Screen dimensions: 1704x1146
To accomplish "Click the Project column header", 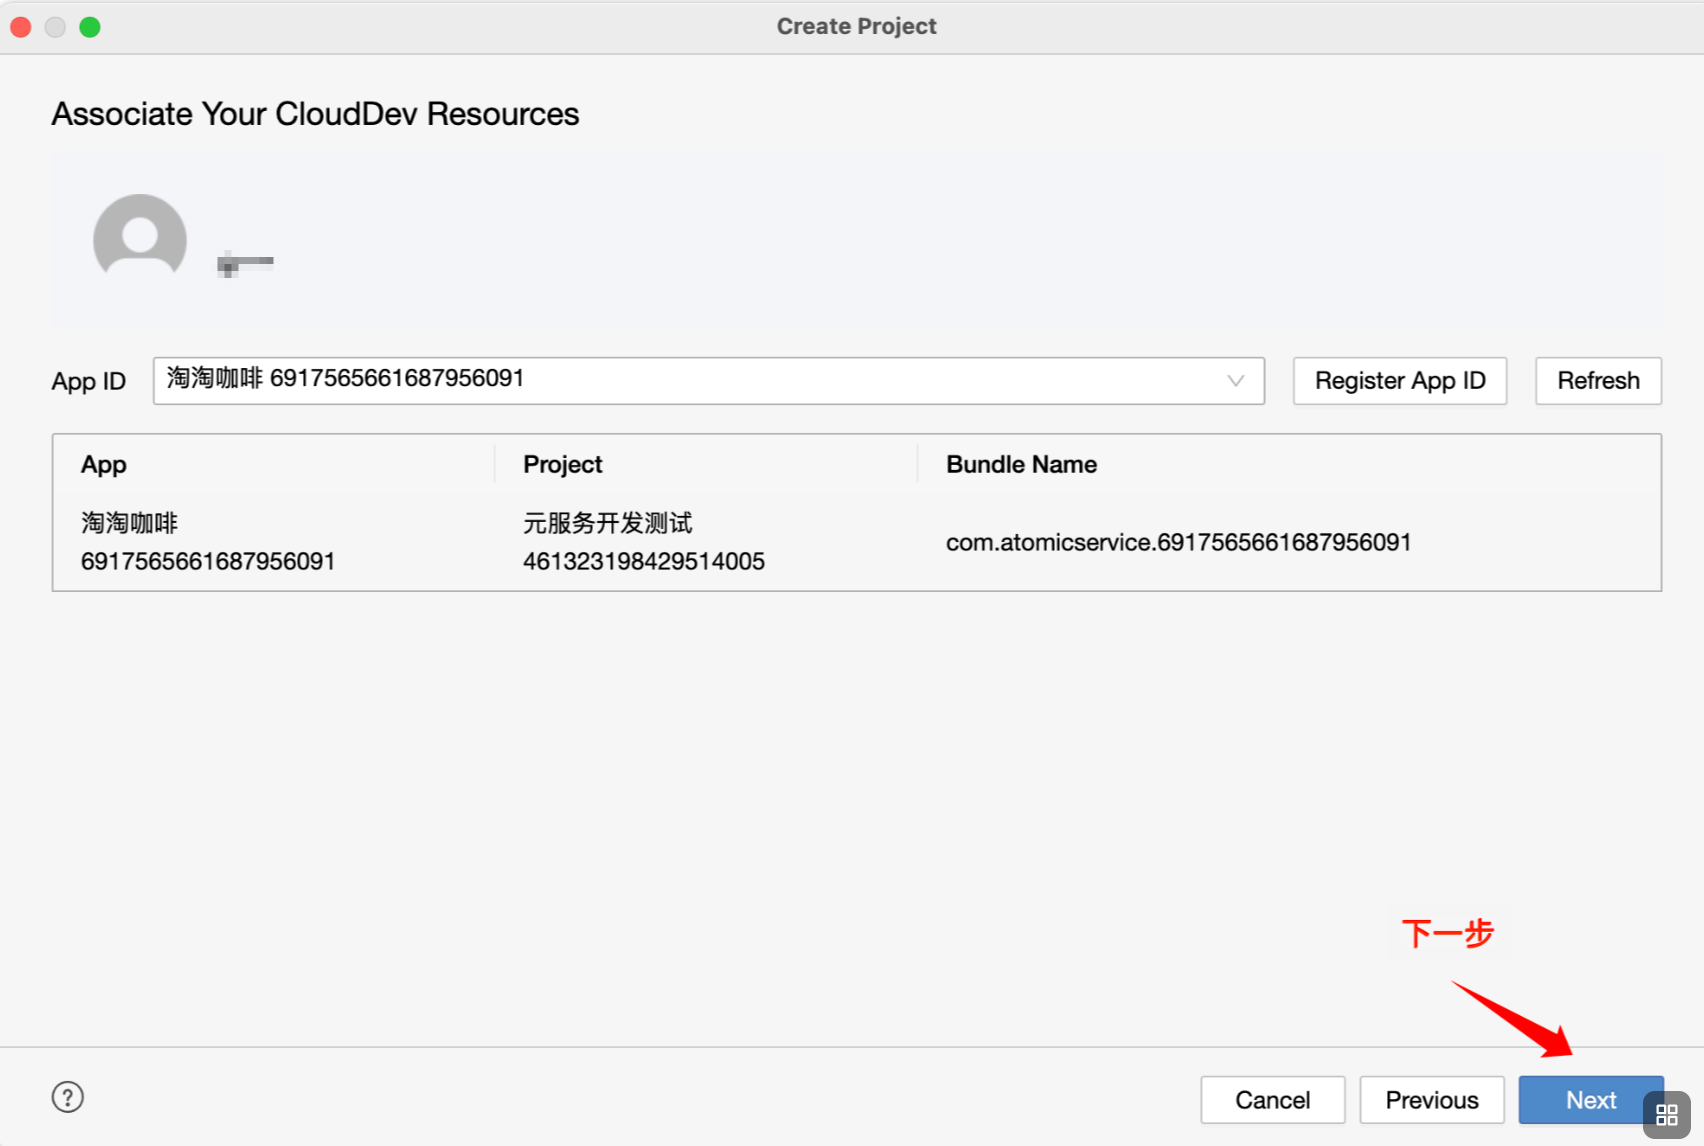I will point(563,465).
